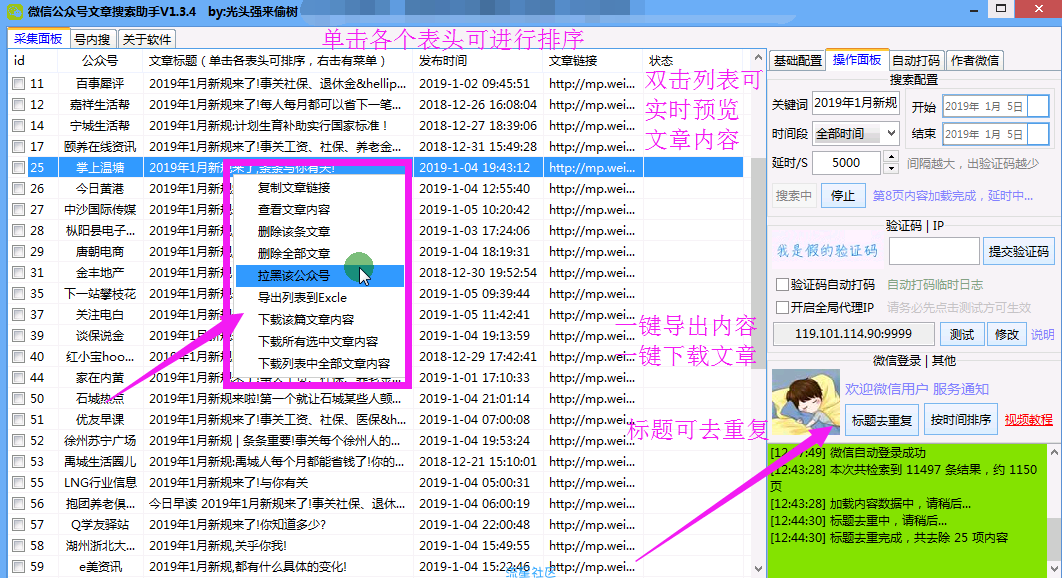Choose 删除全部文章 from context menu

click(319, 253)
